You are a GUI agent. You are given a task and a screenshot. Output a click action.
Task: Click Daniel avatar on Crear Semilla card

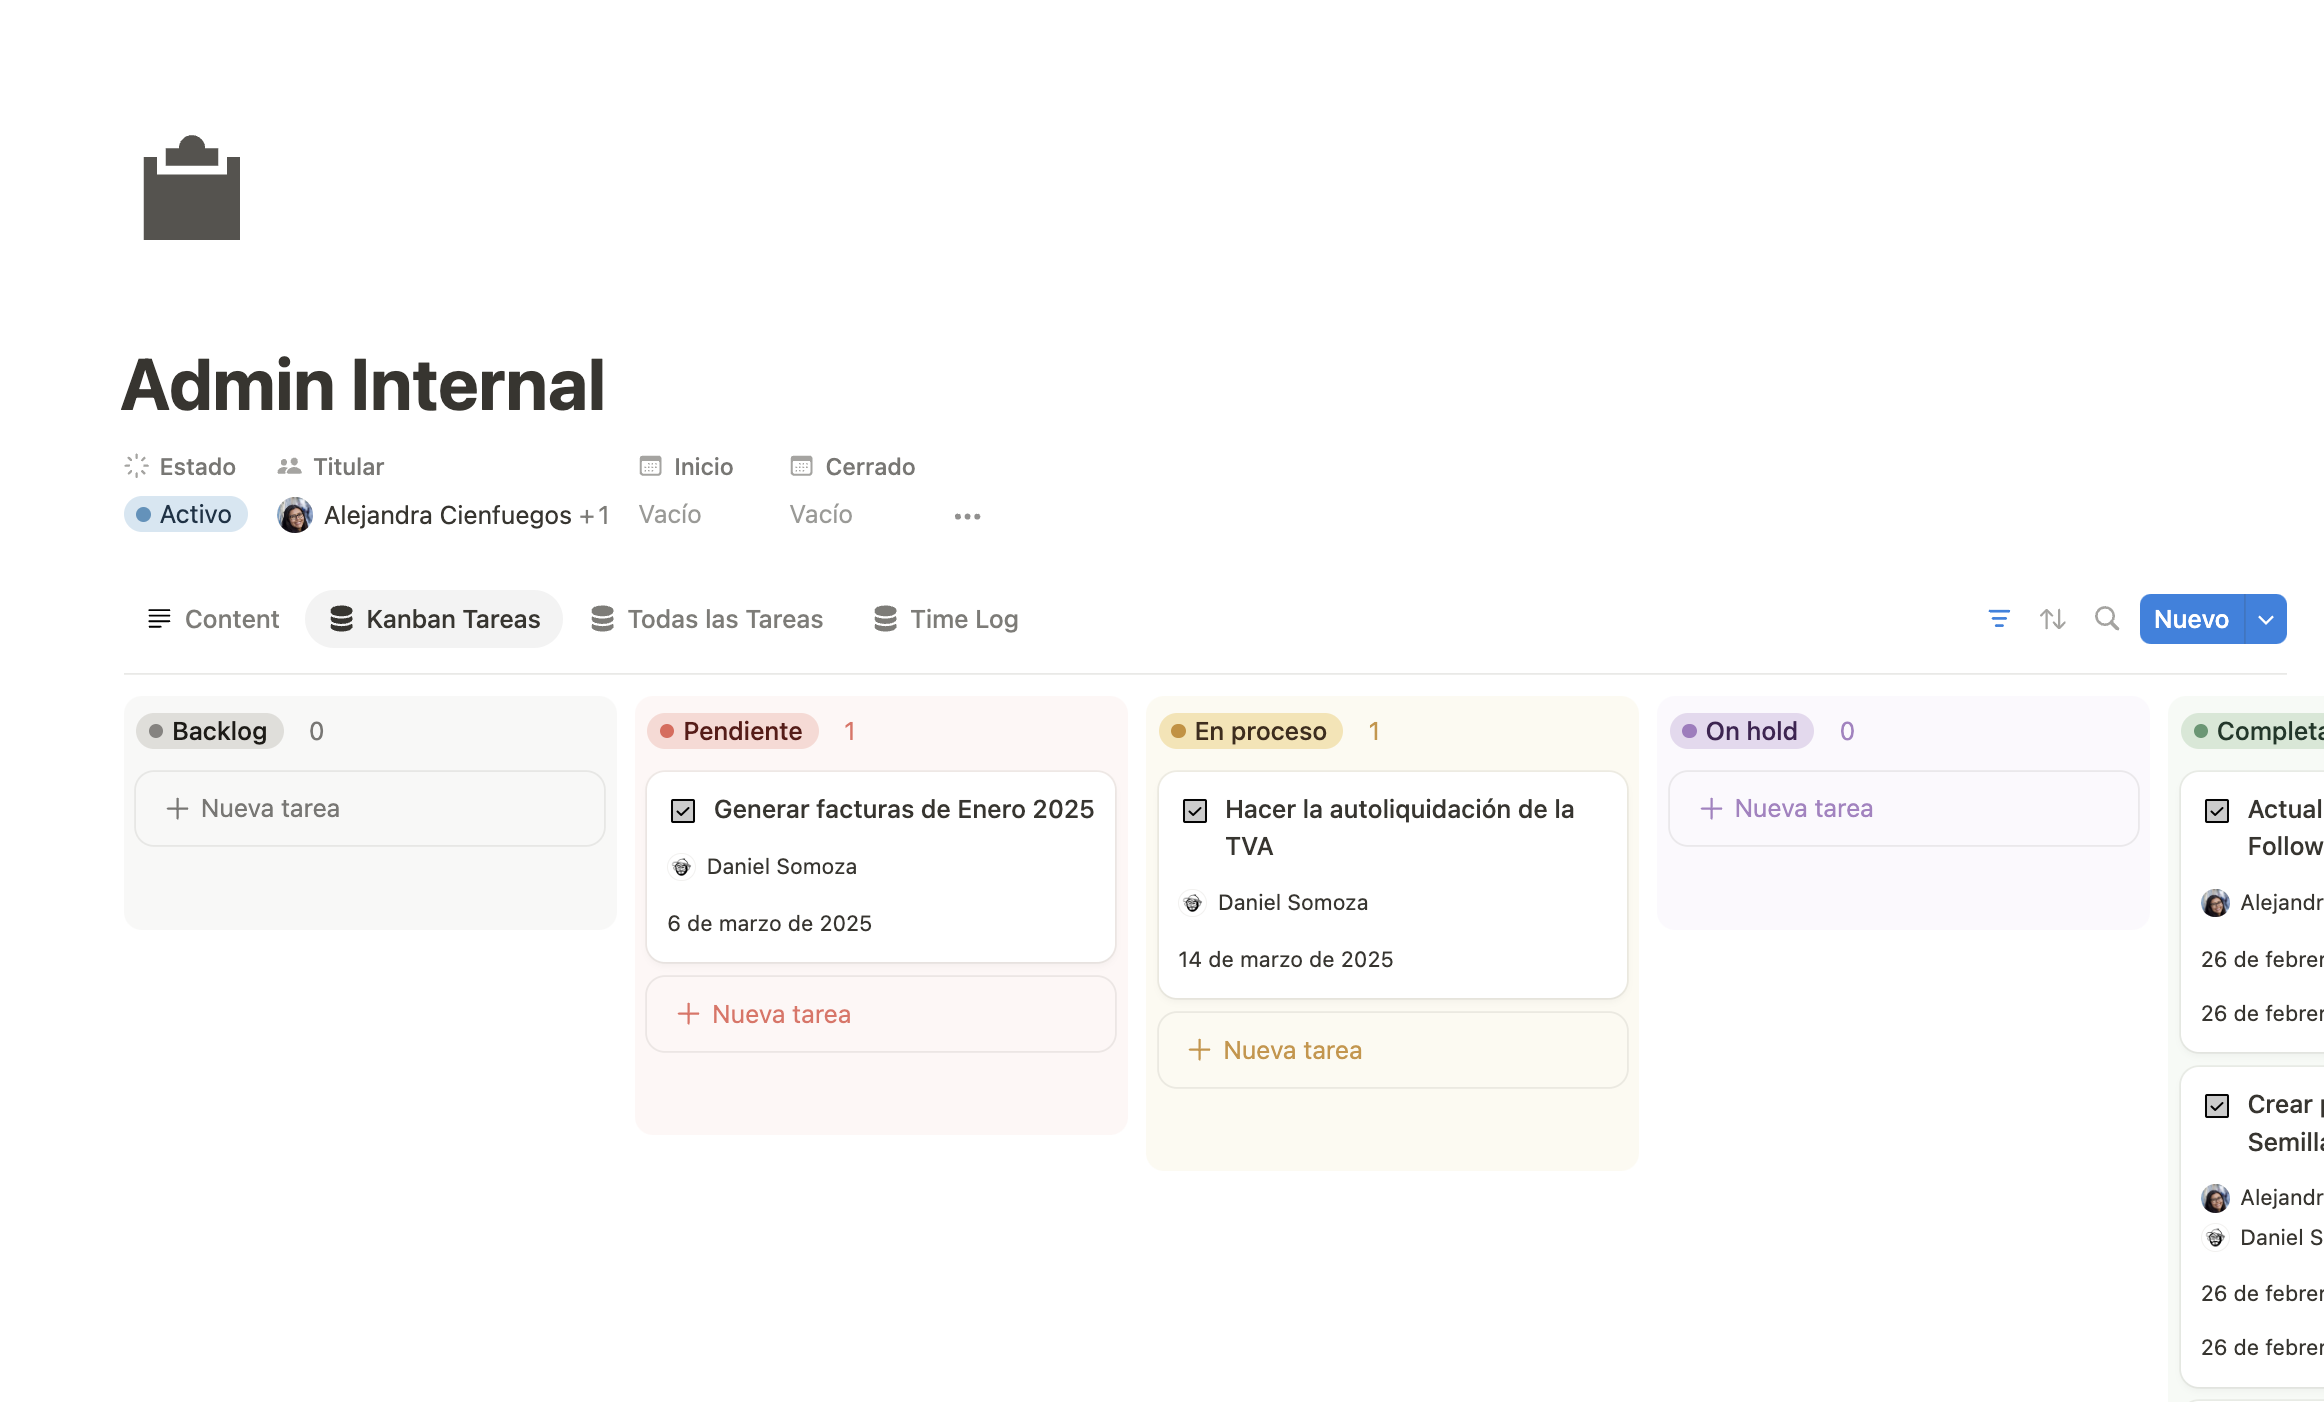pyautogui.click(x=2215, y=1238)
